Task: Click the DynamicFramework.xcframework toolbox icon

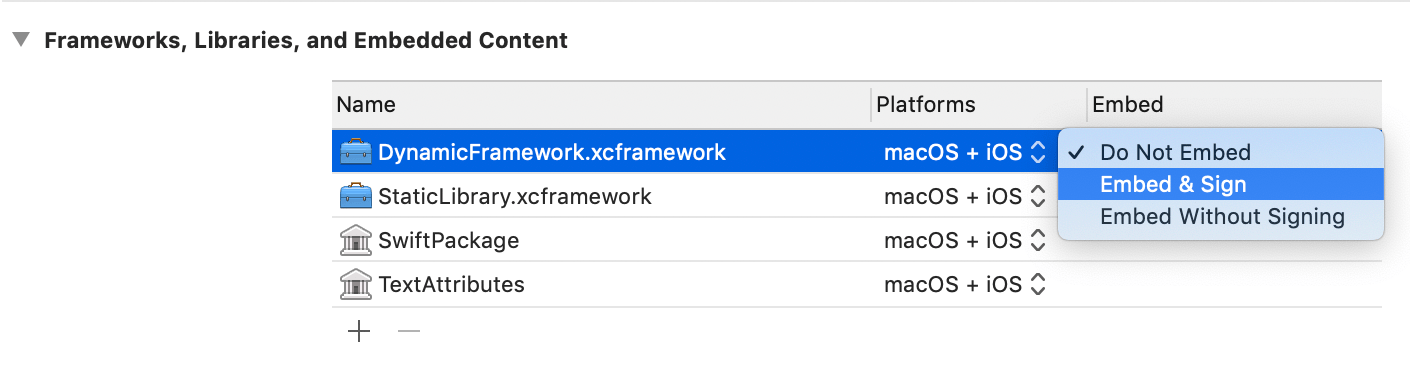Action: 356,152
